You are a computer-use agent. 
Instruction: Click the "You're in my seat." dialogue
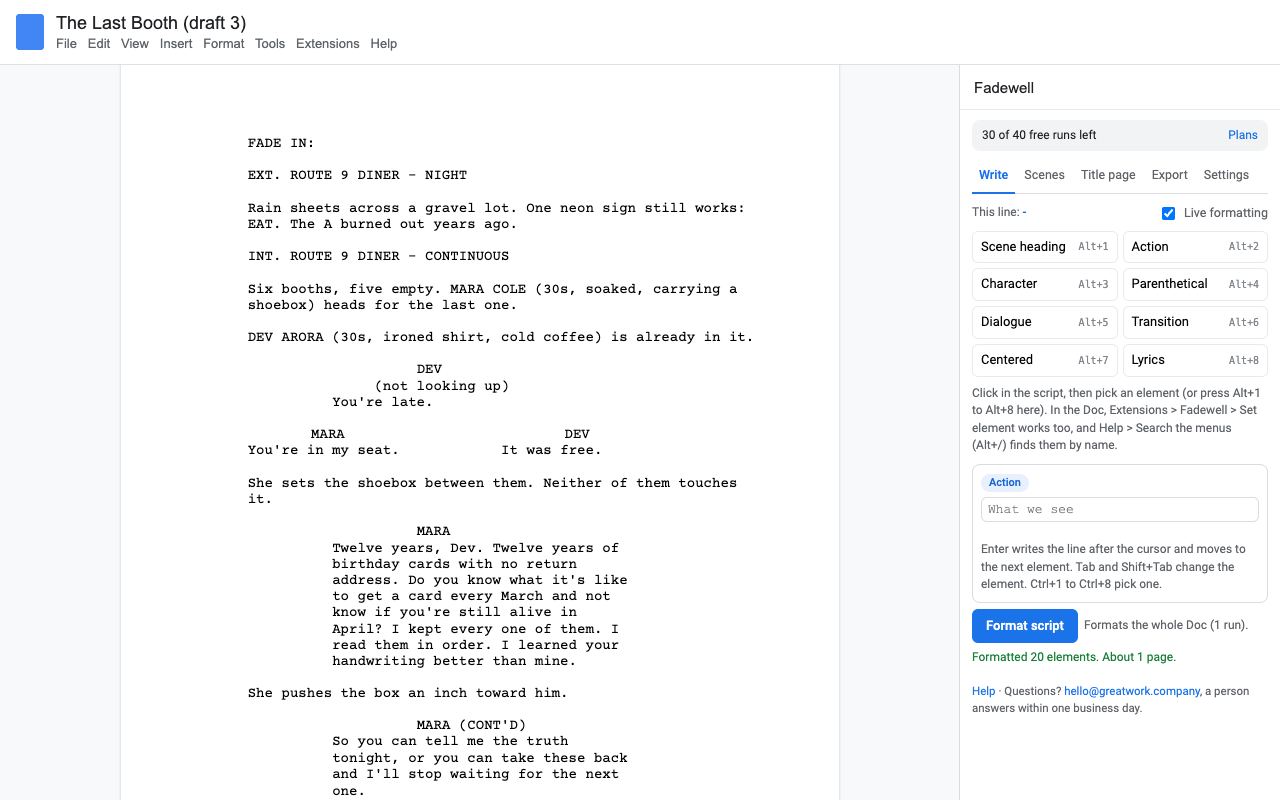(323, 450)
